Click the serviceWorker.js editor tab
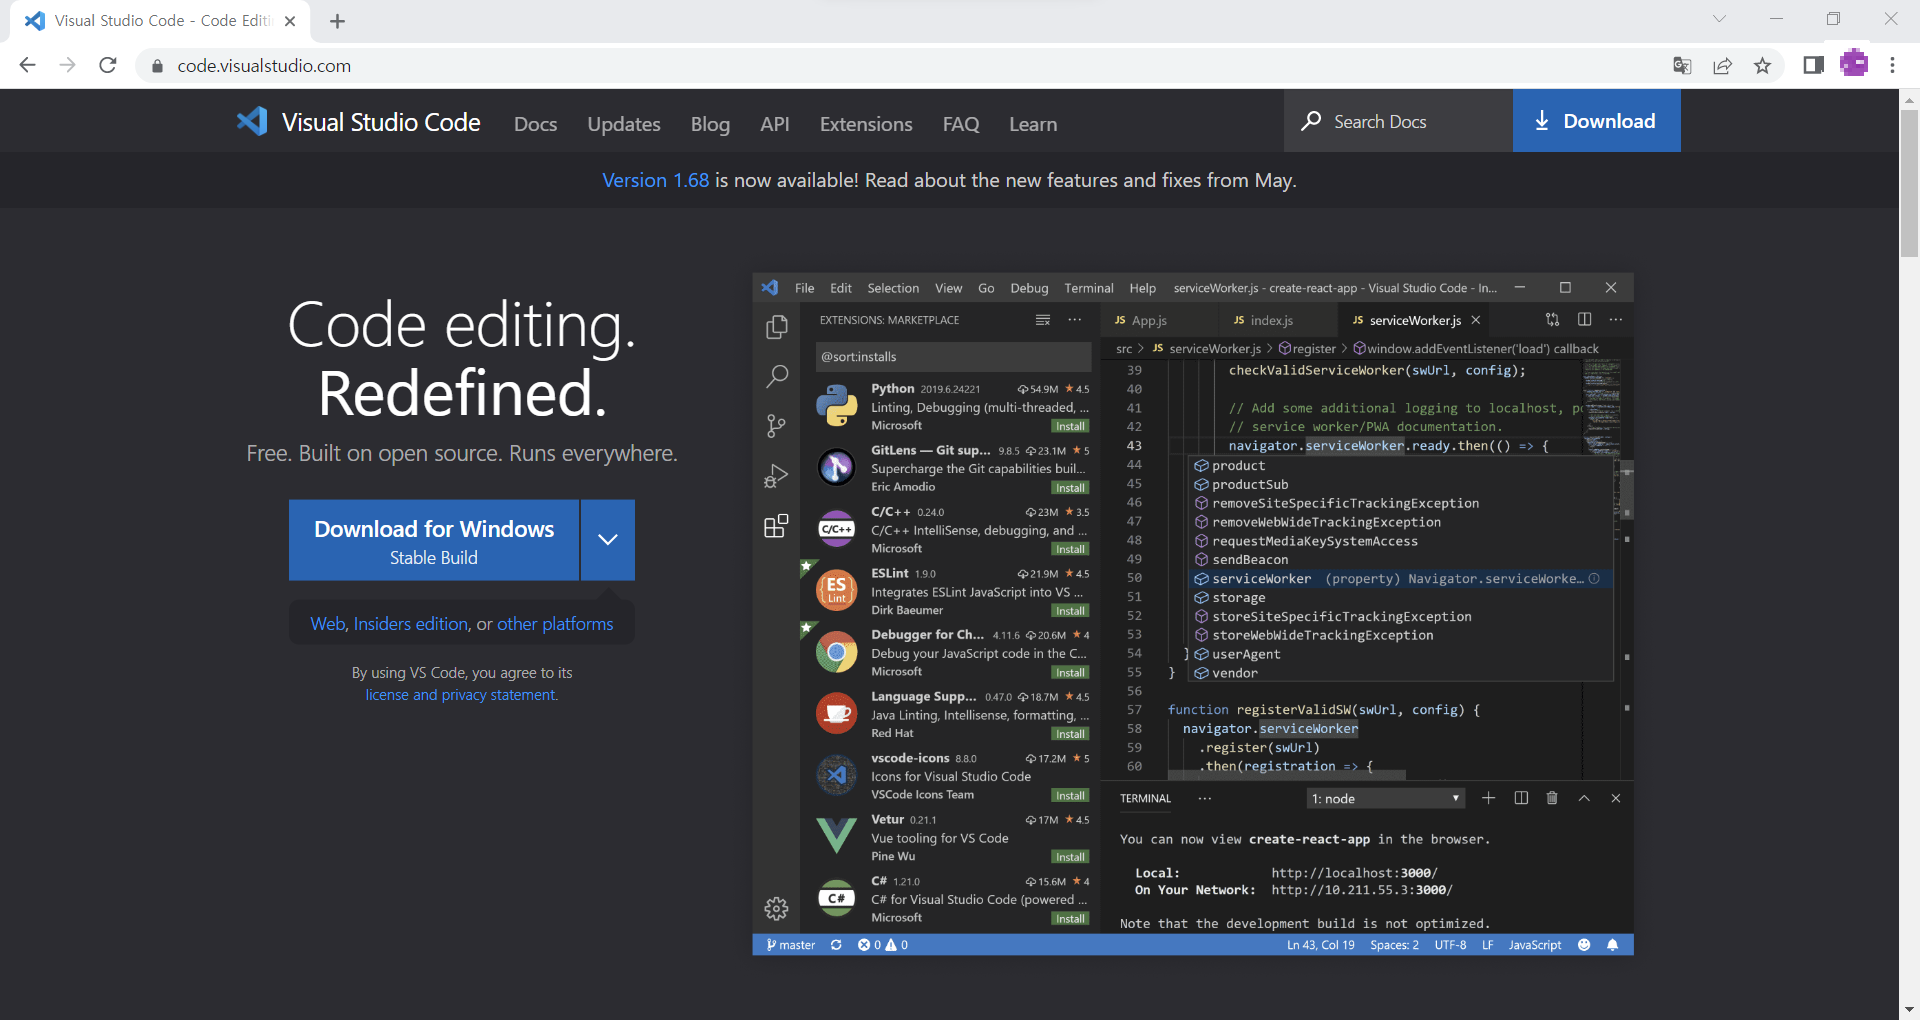 coord(1412,320)
